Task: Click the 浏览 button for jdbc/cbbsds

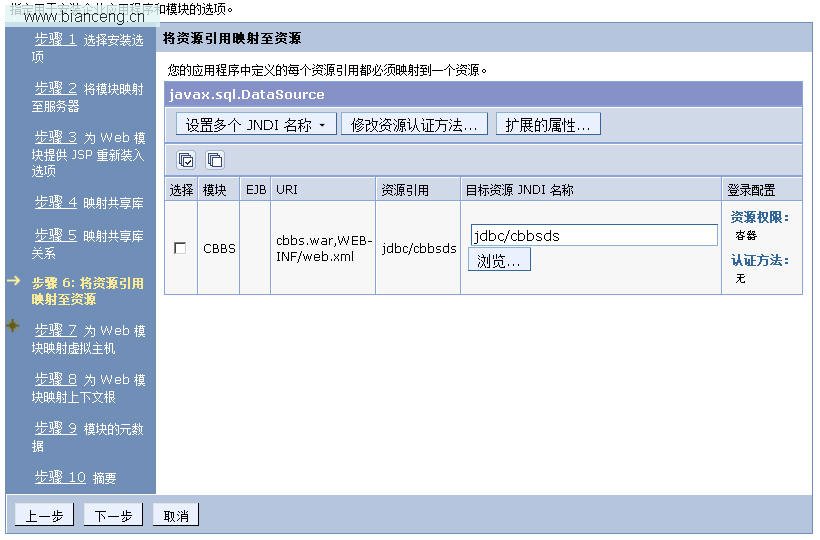Action: [x=499, y=260]
